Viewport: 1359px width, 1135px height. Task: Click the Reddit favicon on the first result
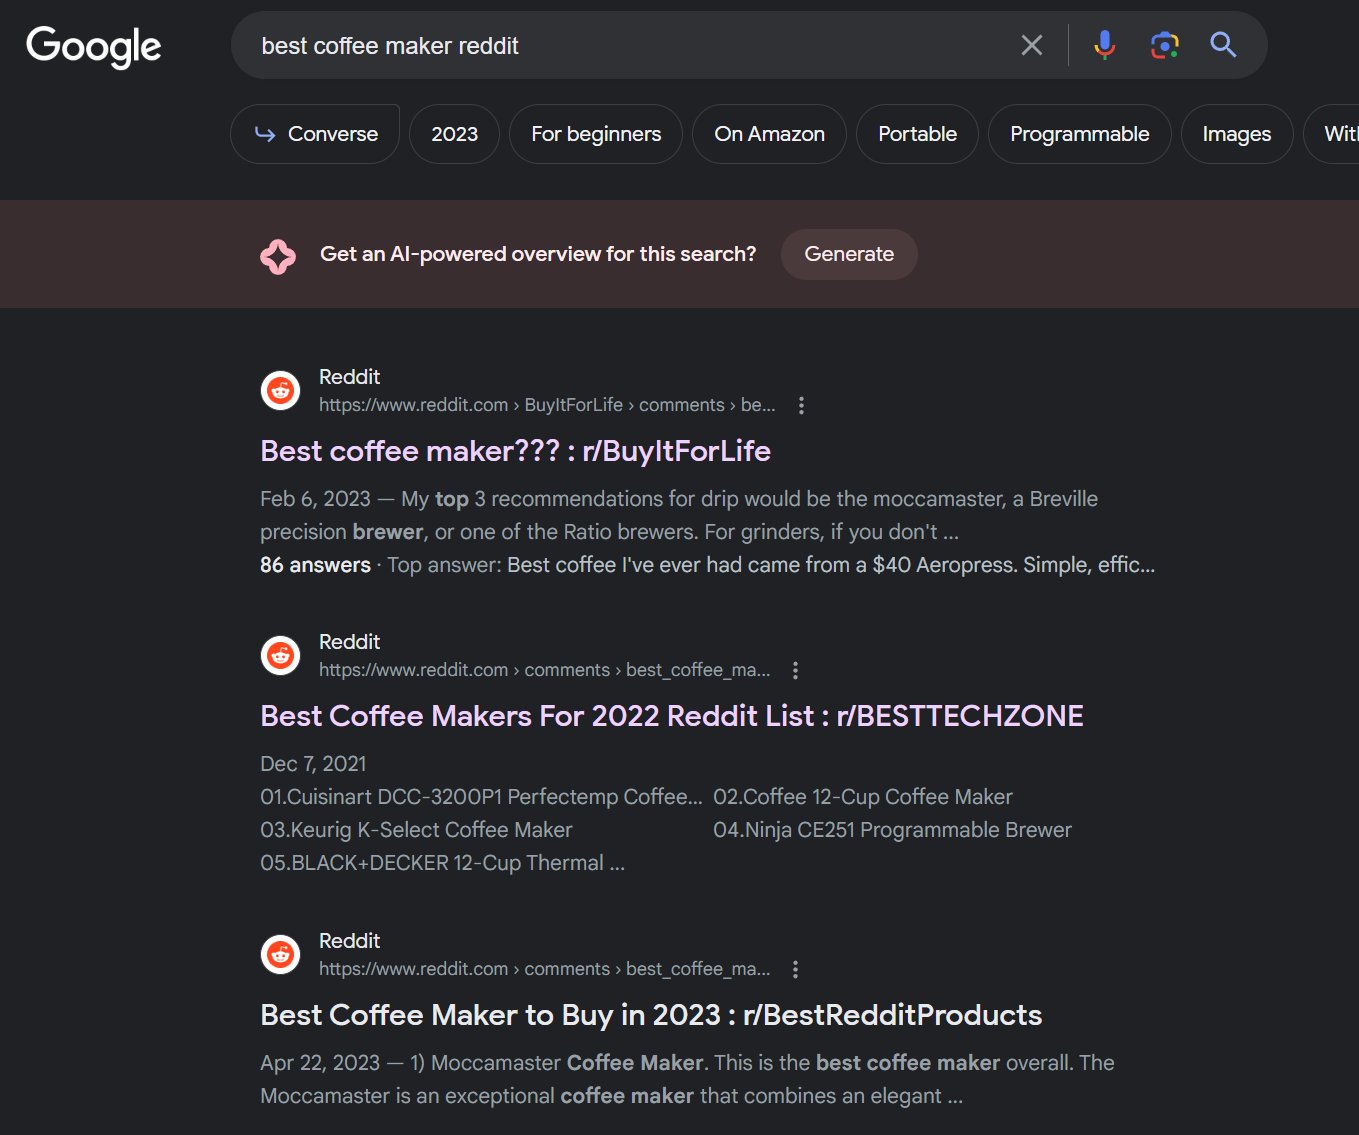280,390
